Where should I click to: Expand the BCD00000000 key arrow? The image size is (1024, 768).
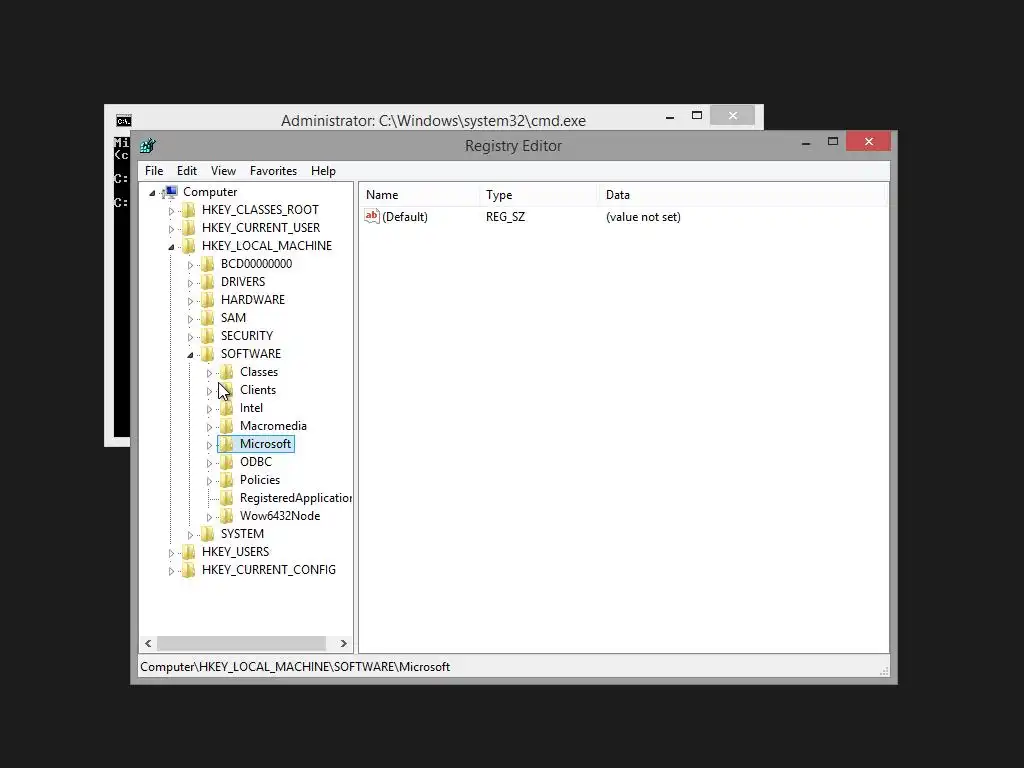[190, 264]
